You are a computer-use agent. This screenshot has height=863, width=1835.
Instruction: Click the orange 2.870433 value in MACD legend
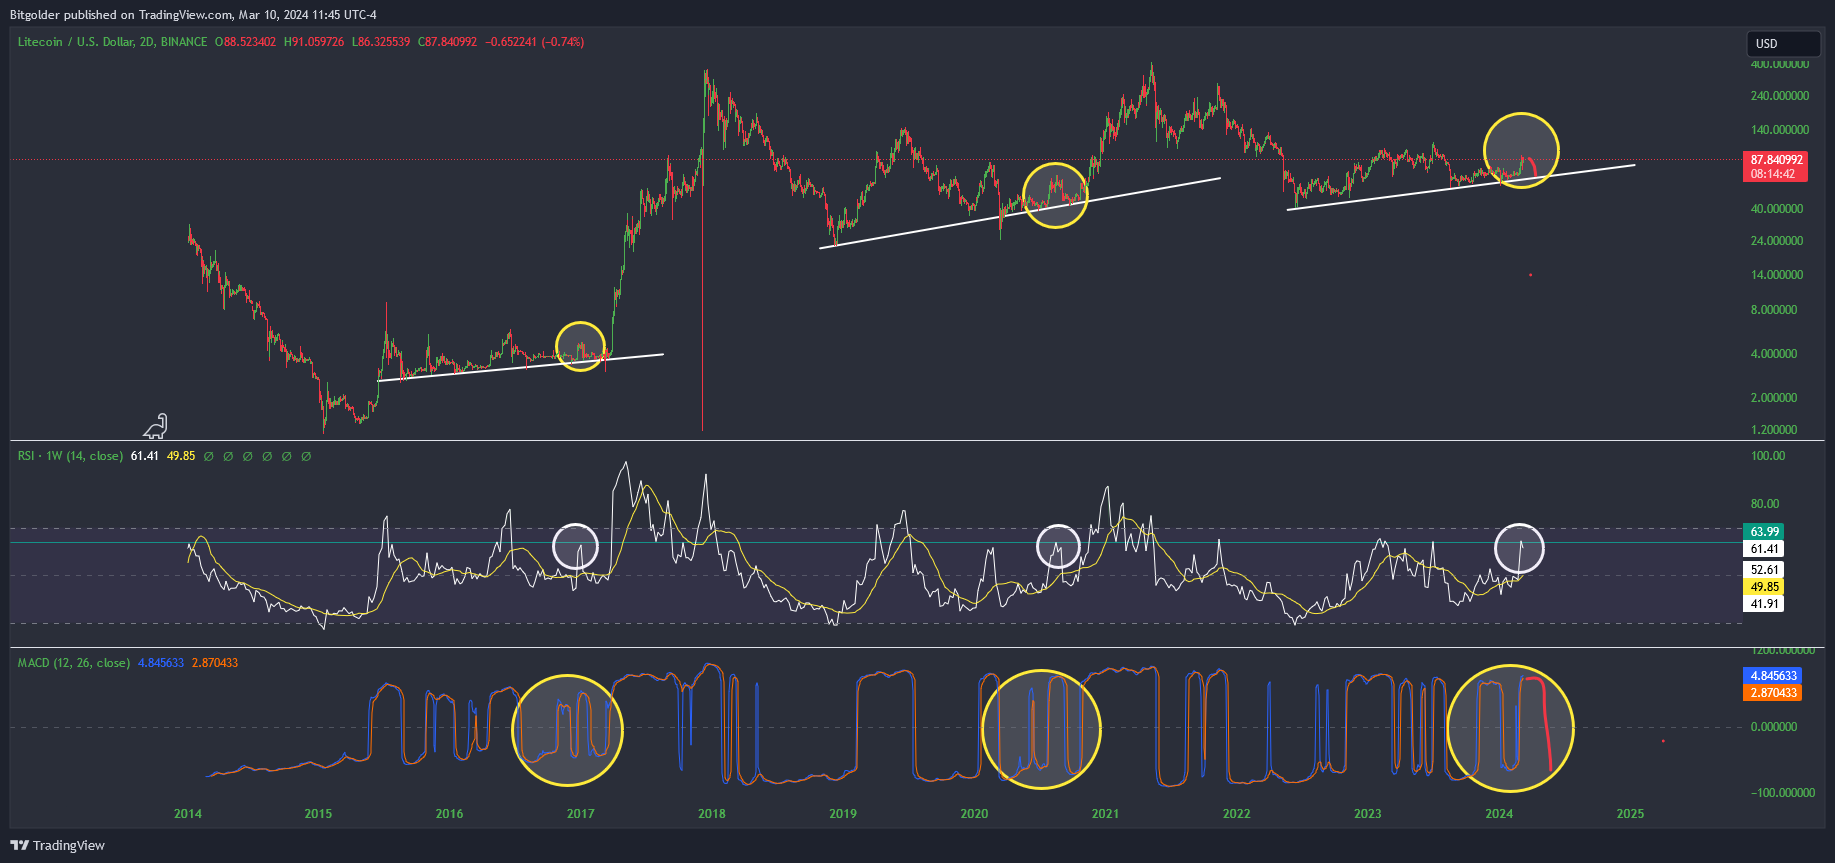click(215, 663)
